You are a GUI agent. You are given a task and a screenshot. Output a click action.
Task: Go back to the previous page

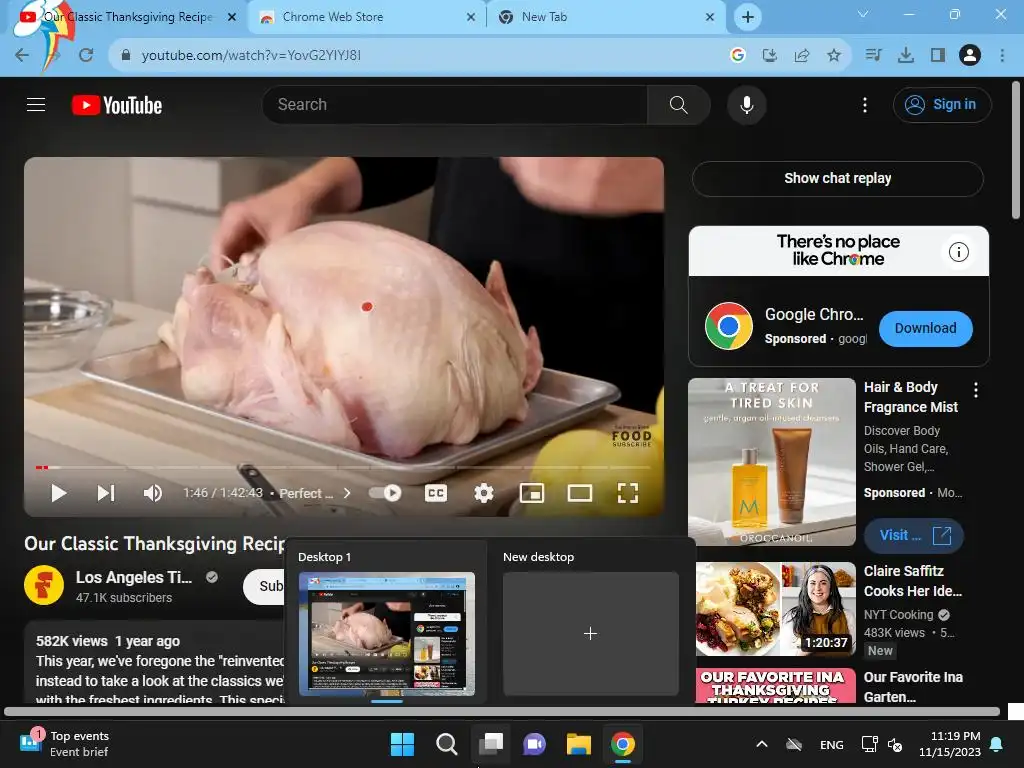22,55
